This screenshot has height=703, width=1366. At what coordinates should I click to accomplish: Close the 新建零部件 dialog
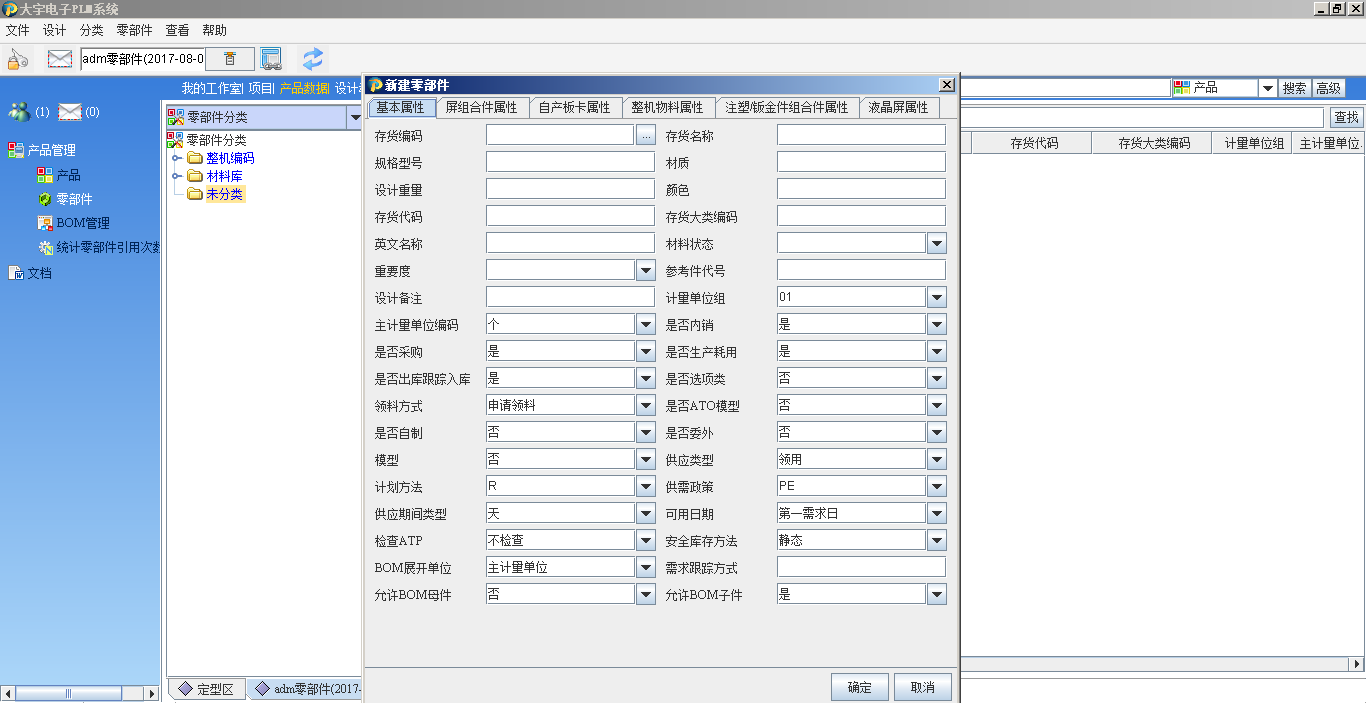(946, 85)
